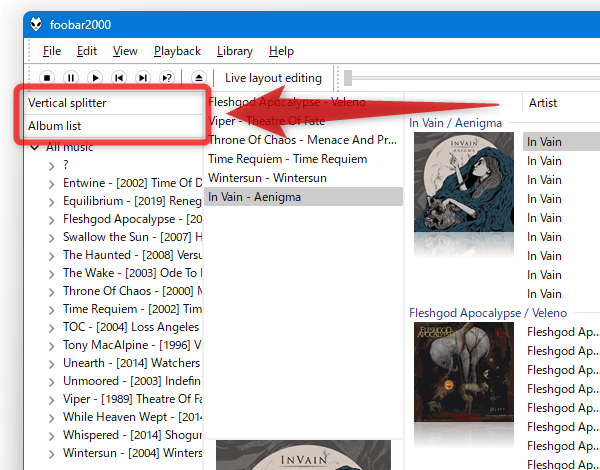Expand TOC - [2004] Loss Angeles node
Image resolution: width=600 pixels, height=470 pixels.
click(52, 328)
